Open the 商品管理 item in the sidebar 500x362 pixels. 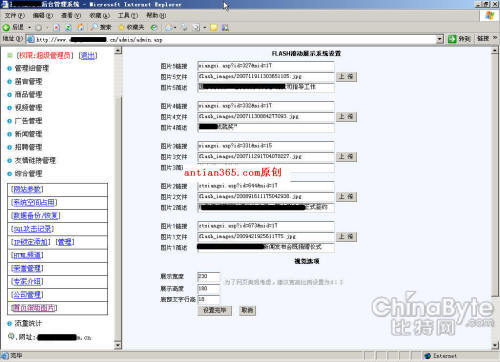[x=28, y=95]
